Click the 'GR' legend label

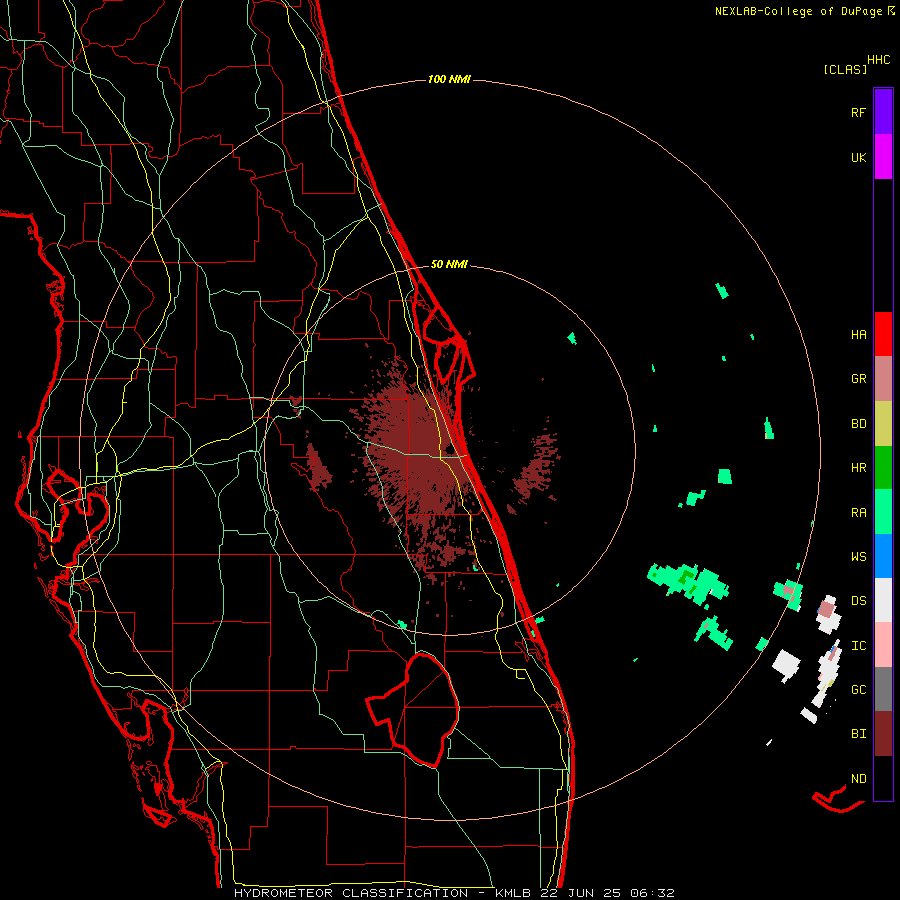point(858,379)
